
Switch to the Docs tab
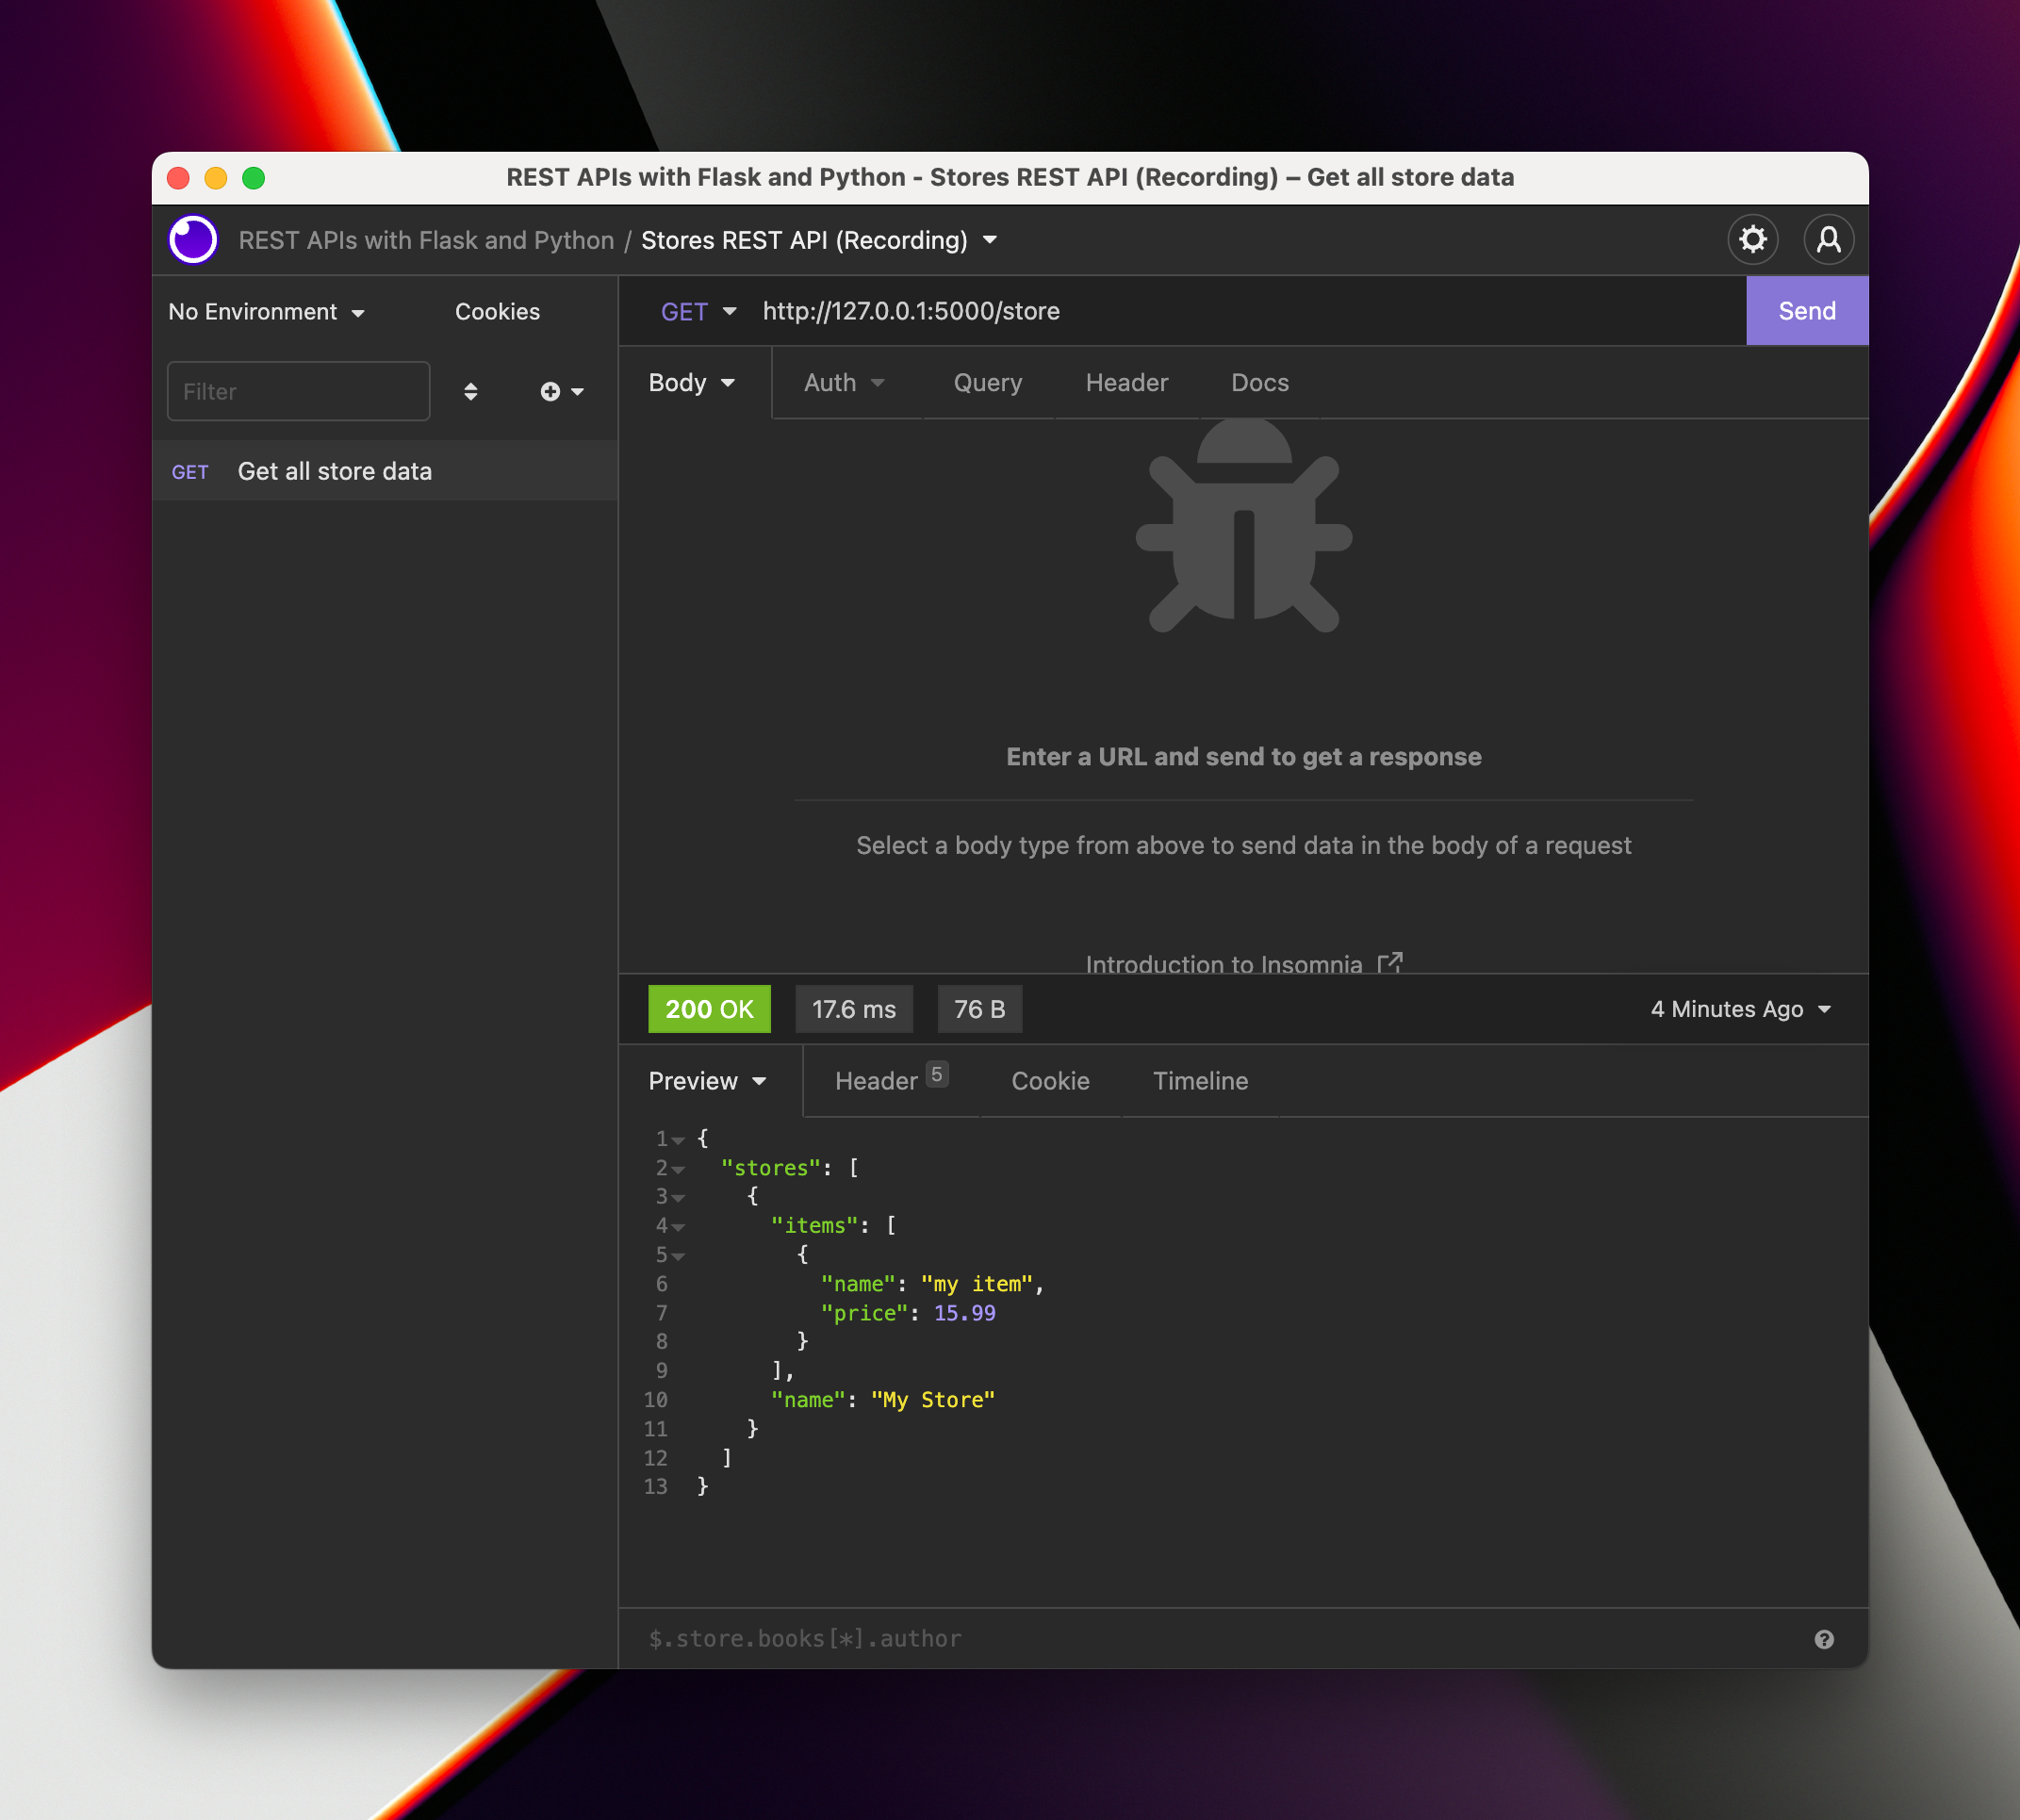click(1260, 383)
